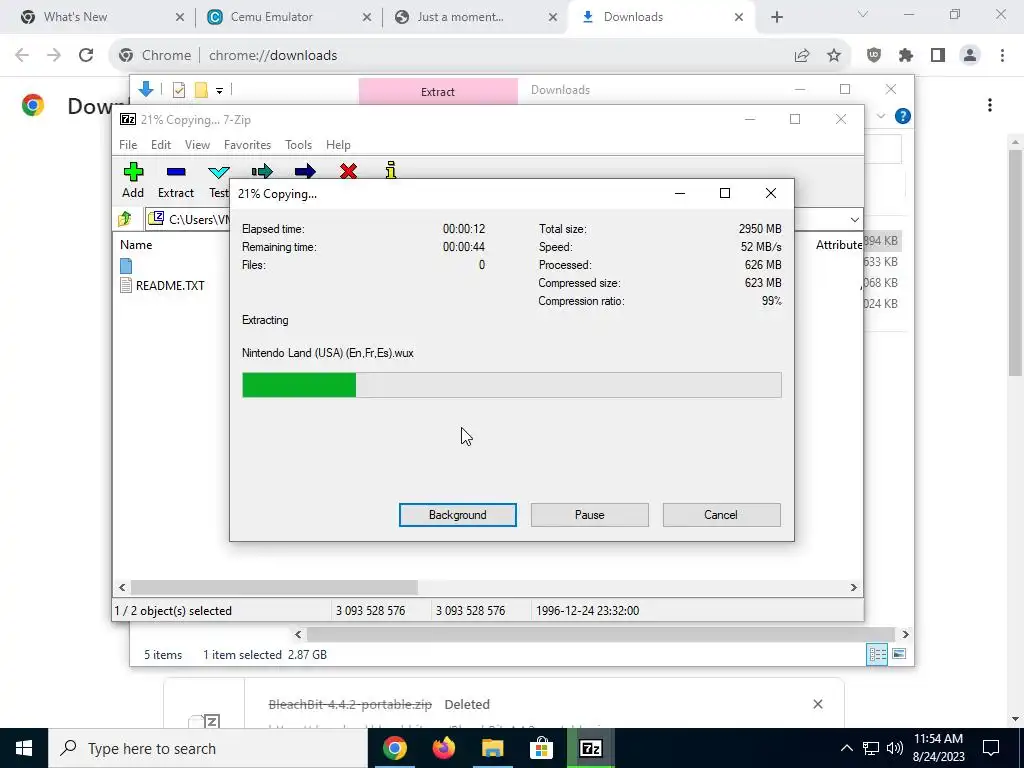
Task: Click the Copy arrow icon in 7-Zip toolbar
Action: point(262,172)
